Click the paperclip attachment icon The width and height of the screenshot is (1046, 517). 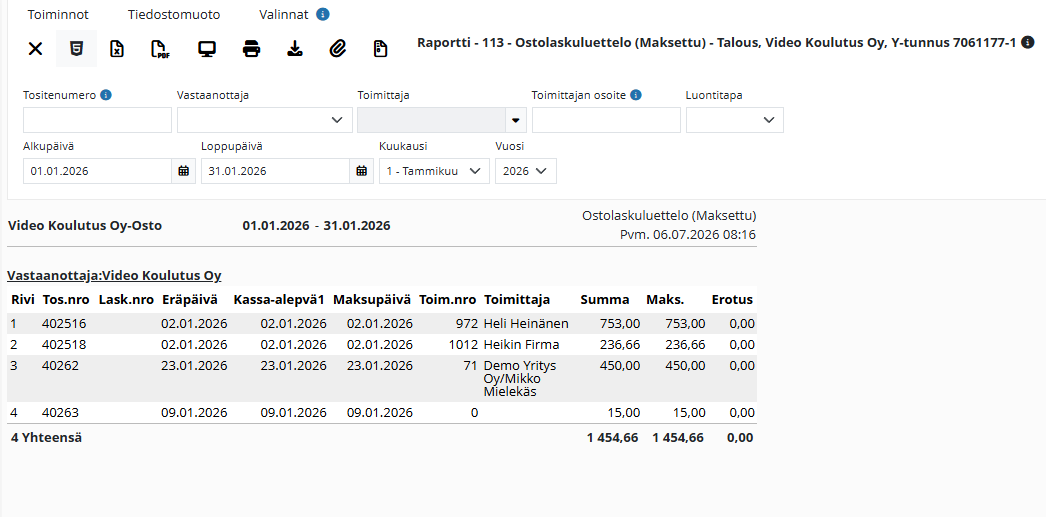[x=339, y=49]
